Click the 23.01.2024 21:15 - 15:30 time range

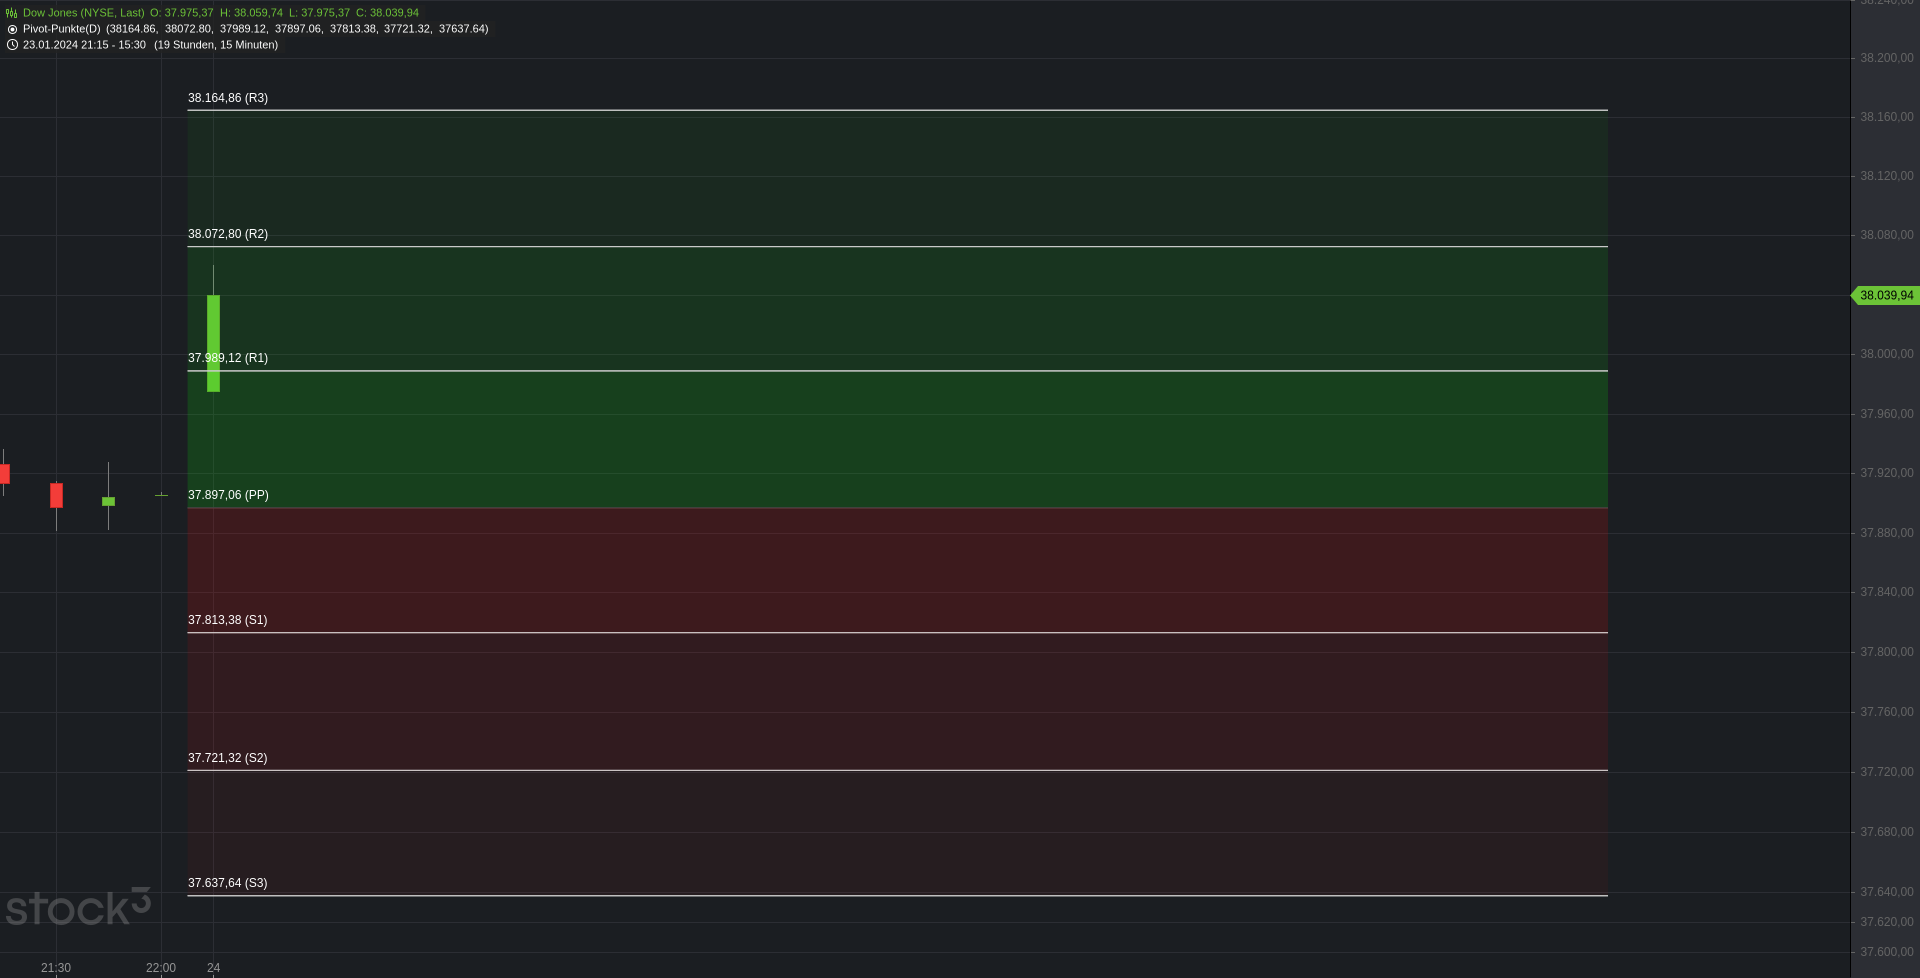[84, 45]
